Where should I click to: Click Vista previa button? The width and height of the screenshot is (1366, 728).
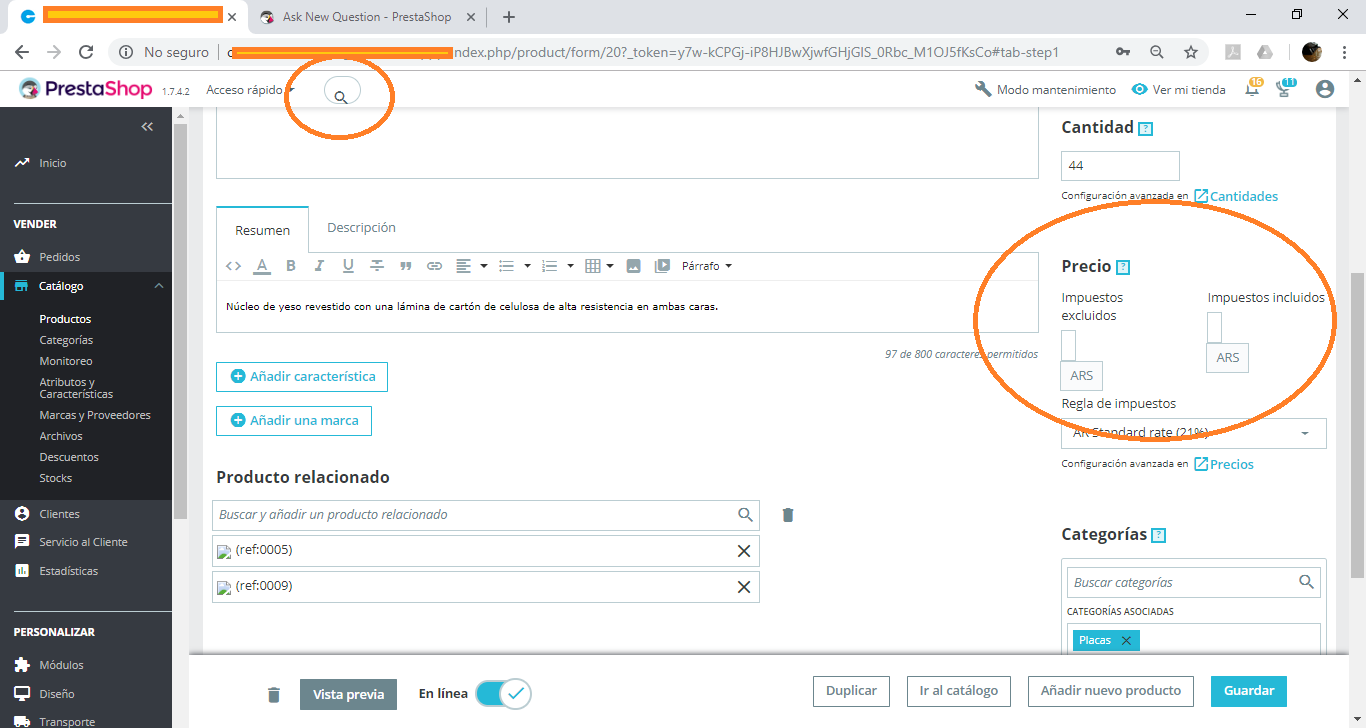(349, 695)
